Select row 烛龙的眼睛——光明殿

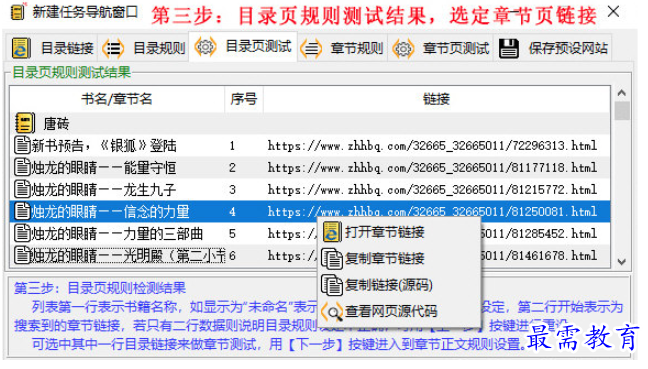(310, 255)
